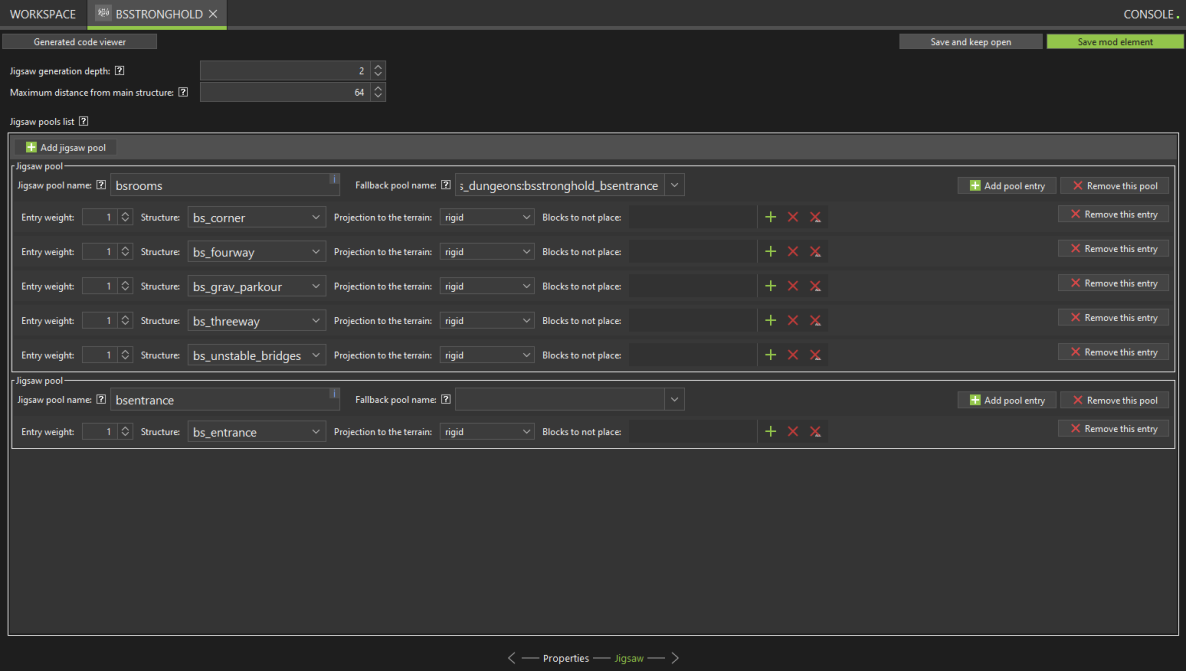Viewport: 1186px width, 671px height.
Task: Open help for bsentrance jigsaw pool name
Action: click(x=101, y=399)
